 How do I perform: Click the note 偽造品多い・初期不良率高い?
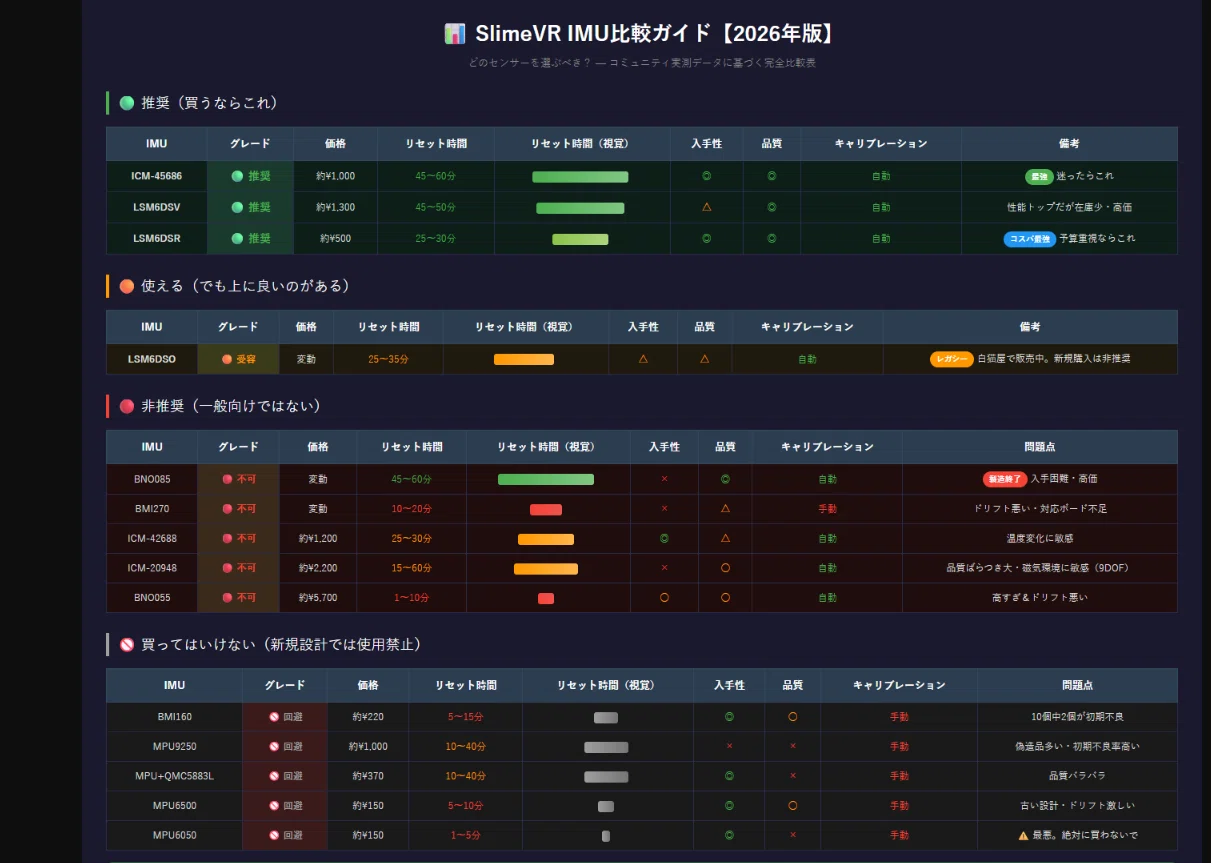pos(1077,746)
